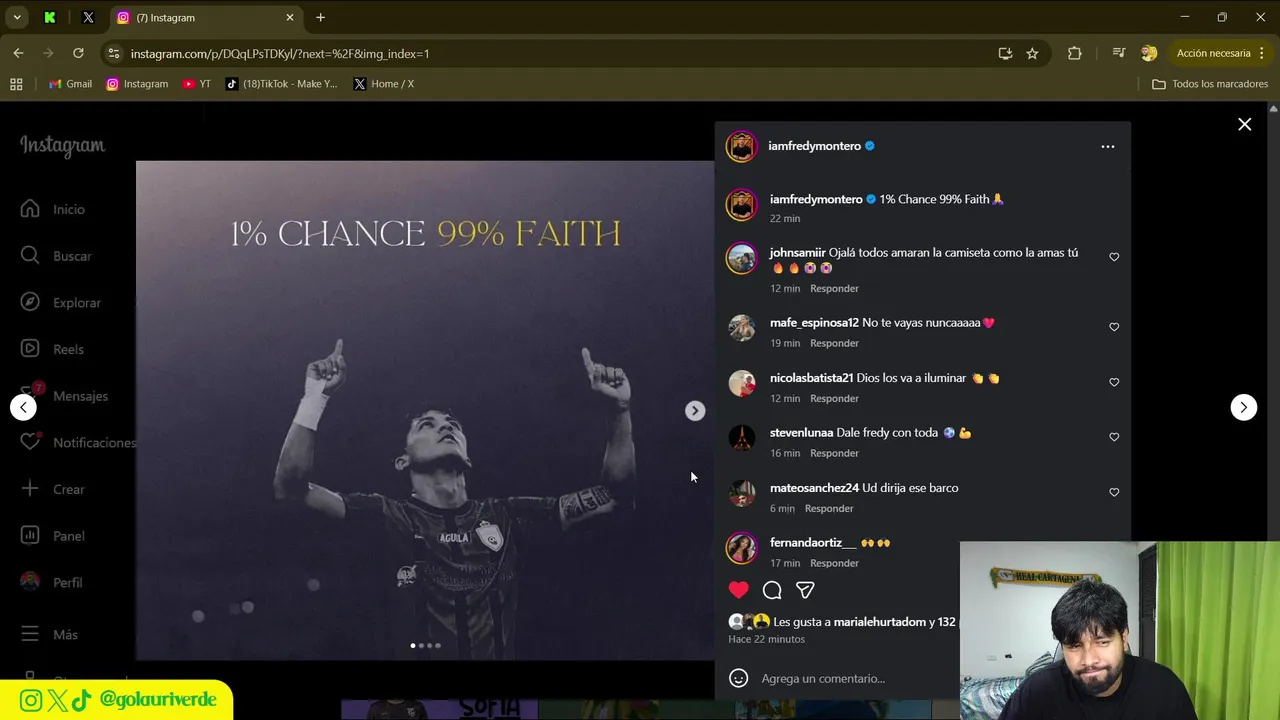
Task: Open post options three-dot menu
Action: 1107,146
